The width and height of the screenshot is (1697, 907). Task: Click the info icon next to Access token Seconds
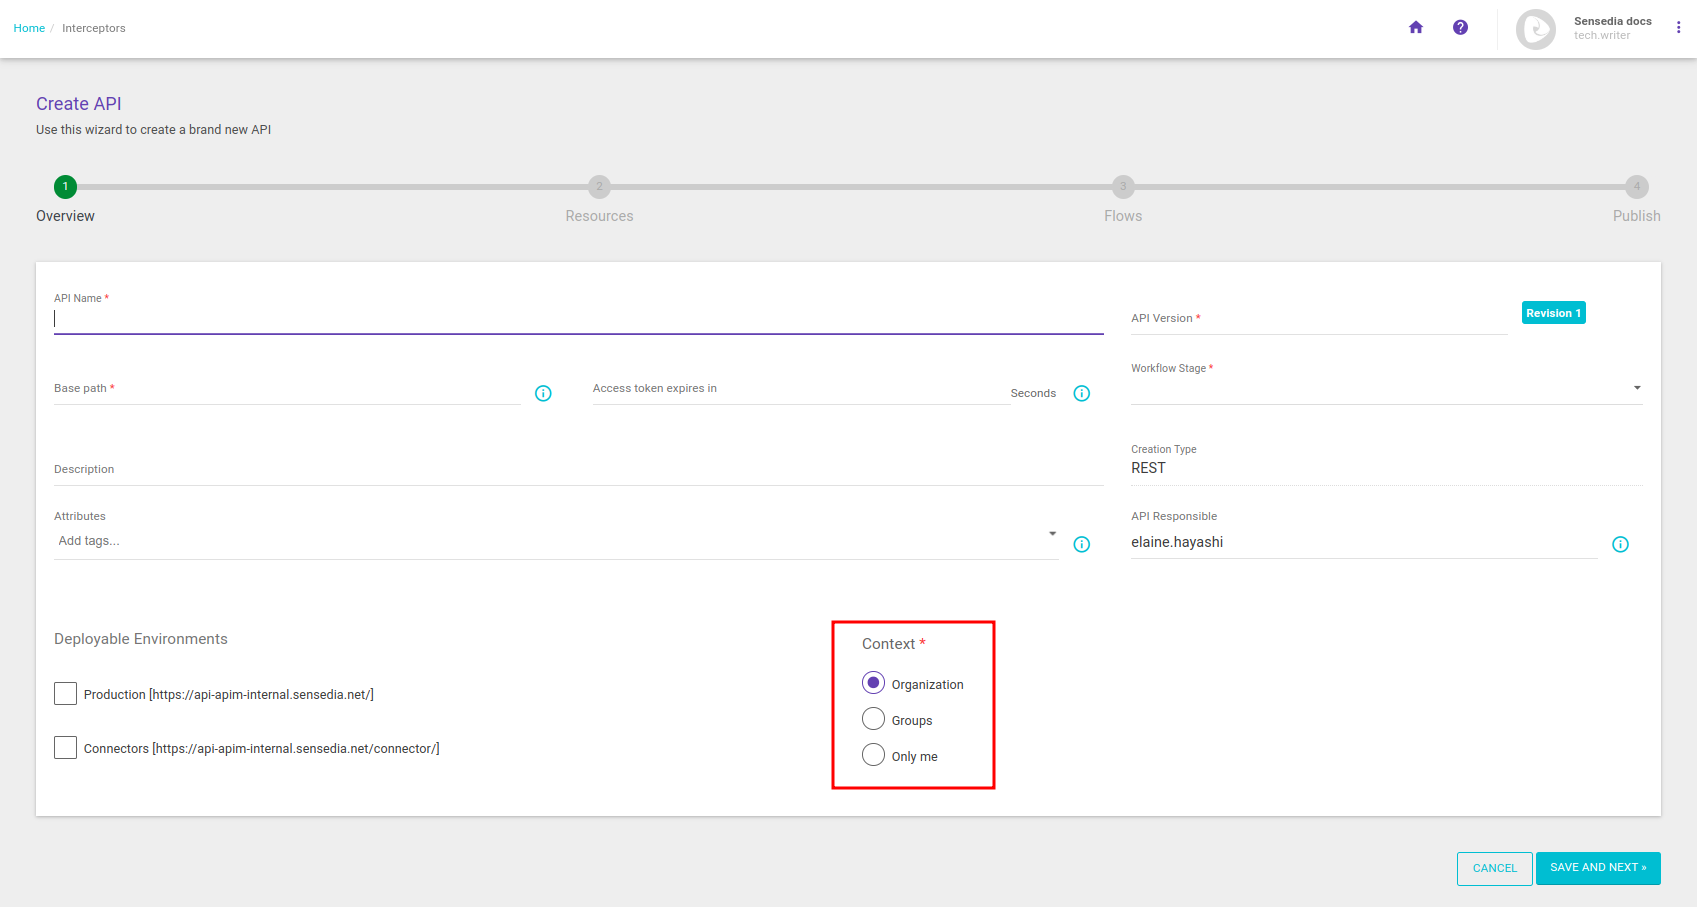1081,393
